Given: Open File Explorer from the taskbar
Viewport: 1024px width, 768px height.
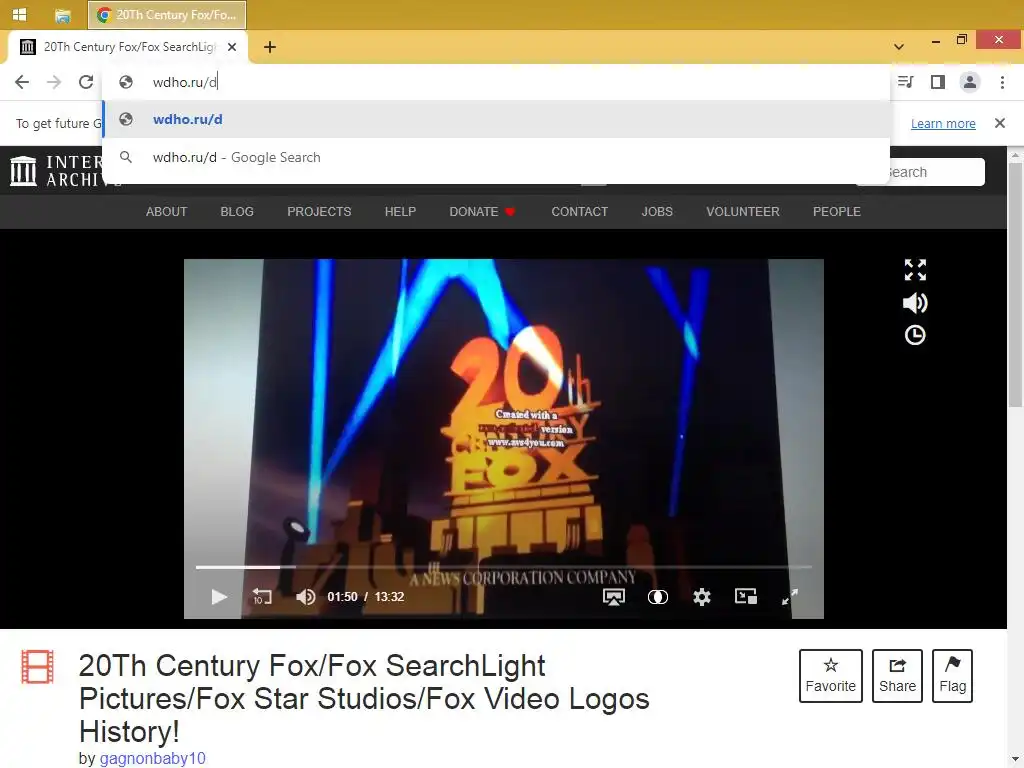Looking at the screenshot, I should (63, 15).
